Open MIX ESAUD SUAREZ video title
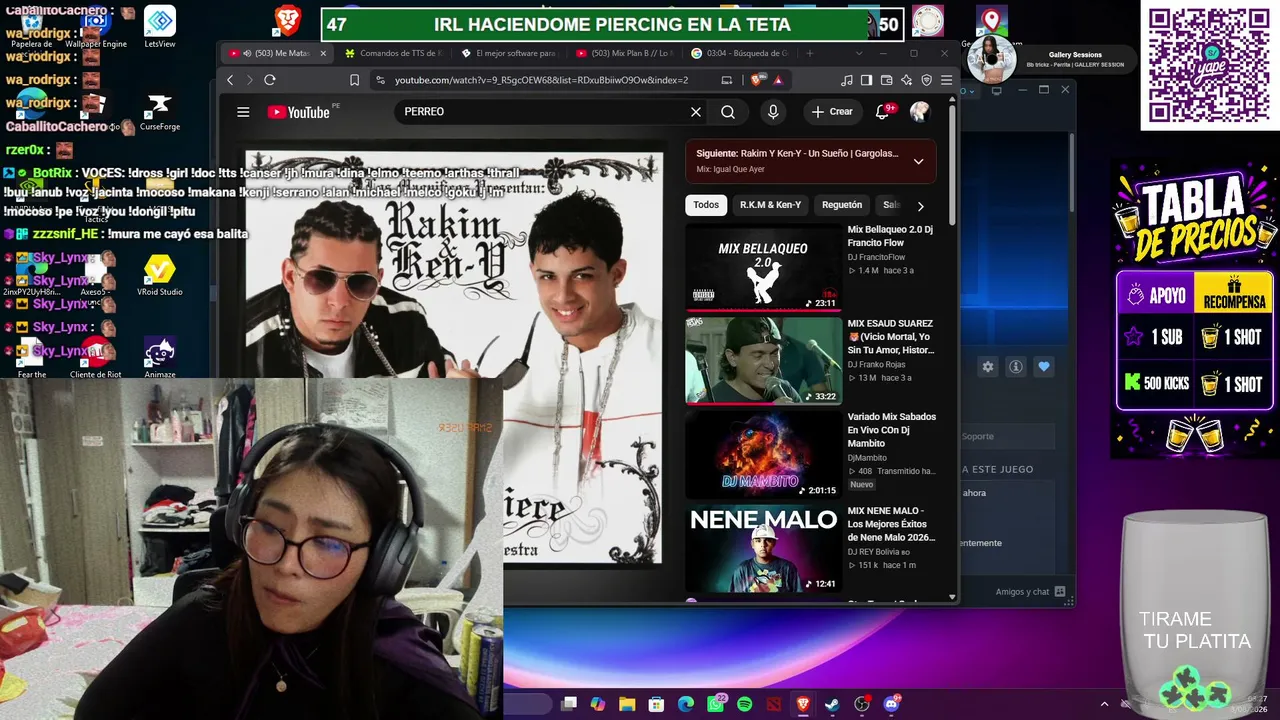1280x720 pixels. click(x=890, y=337)
